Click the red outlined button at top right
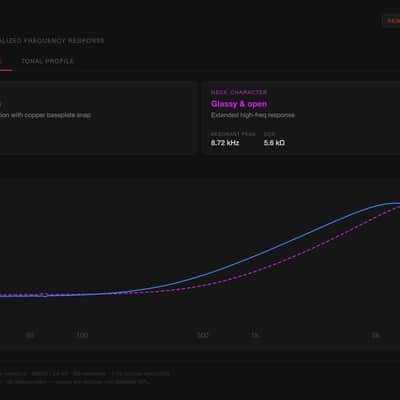The image size is (400, 400). click(392, 21)
